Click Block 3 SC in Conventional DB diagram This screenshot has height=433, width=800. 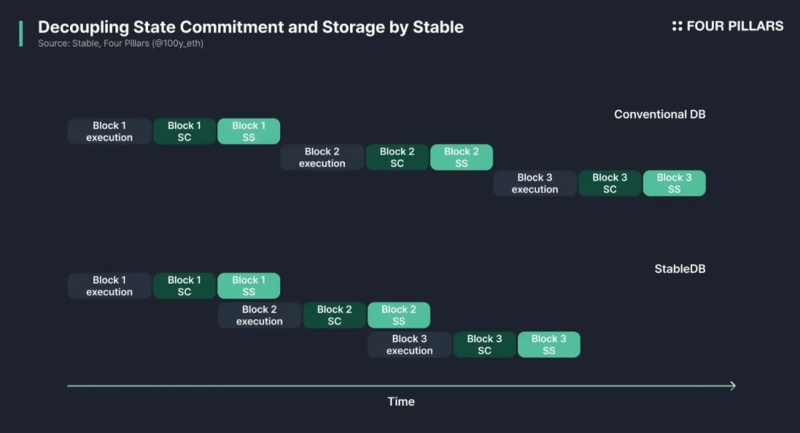click(609, 183)
